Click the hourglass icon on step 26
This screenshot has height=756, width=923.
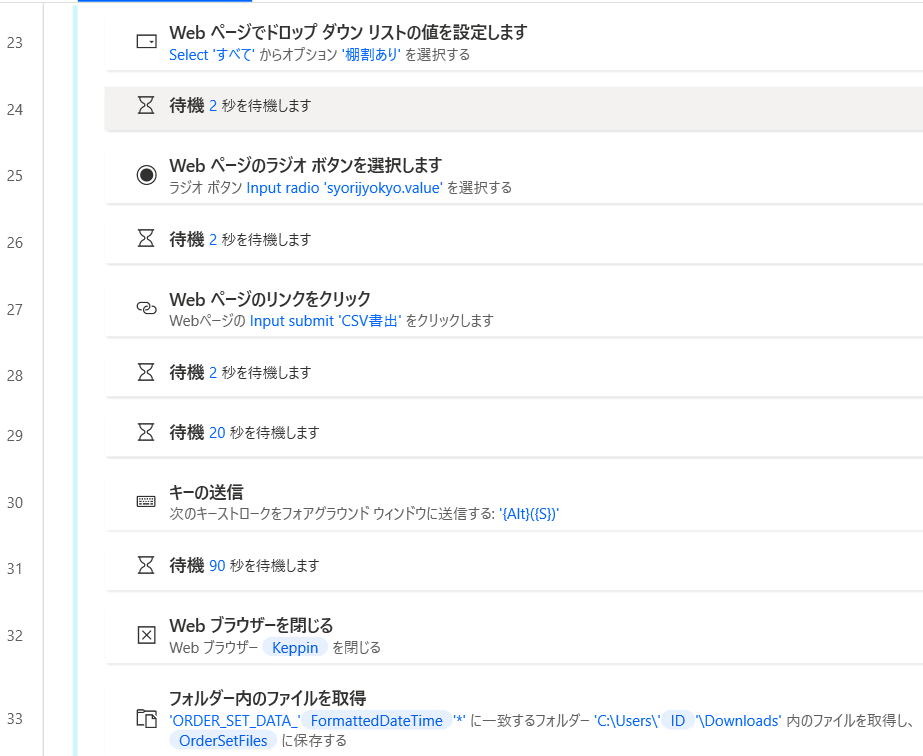coord(146,239)
